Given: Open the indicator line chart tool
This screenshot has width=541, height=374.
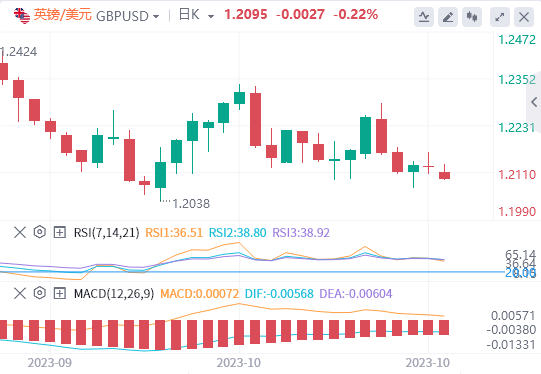Looking at the screenshot, I should click(424, 17).
